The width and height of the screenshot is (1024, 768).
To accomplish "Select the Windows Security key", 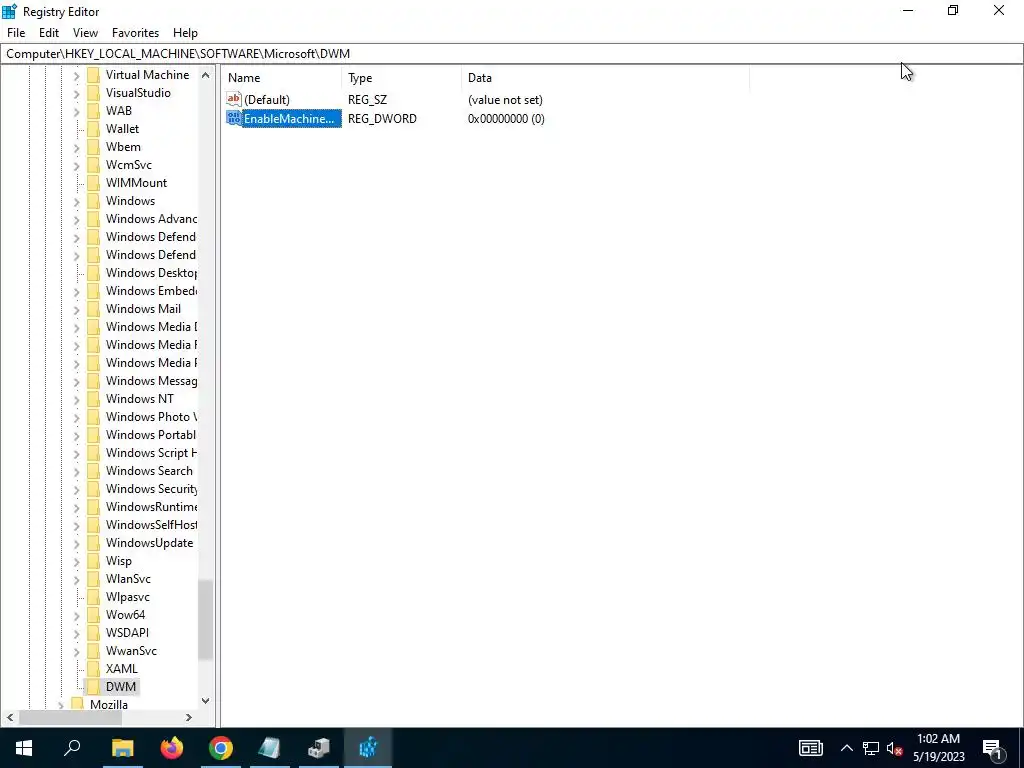I will pos(151,488).
